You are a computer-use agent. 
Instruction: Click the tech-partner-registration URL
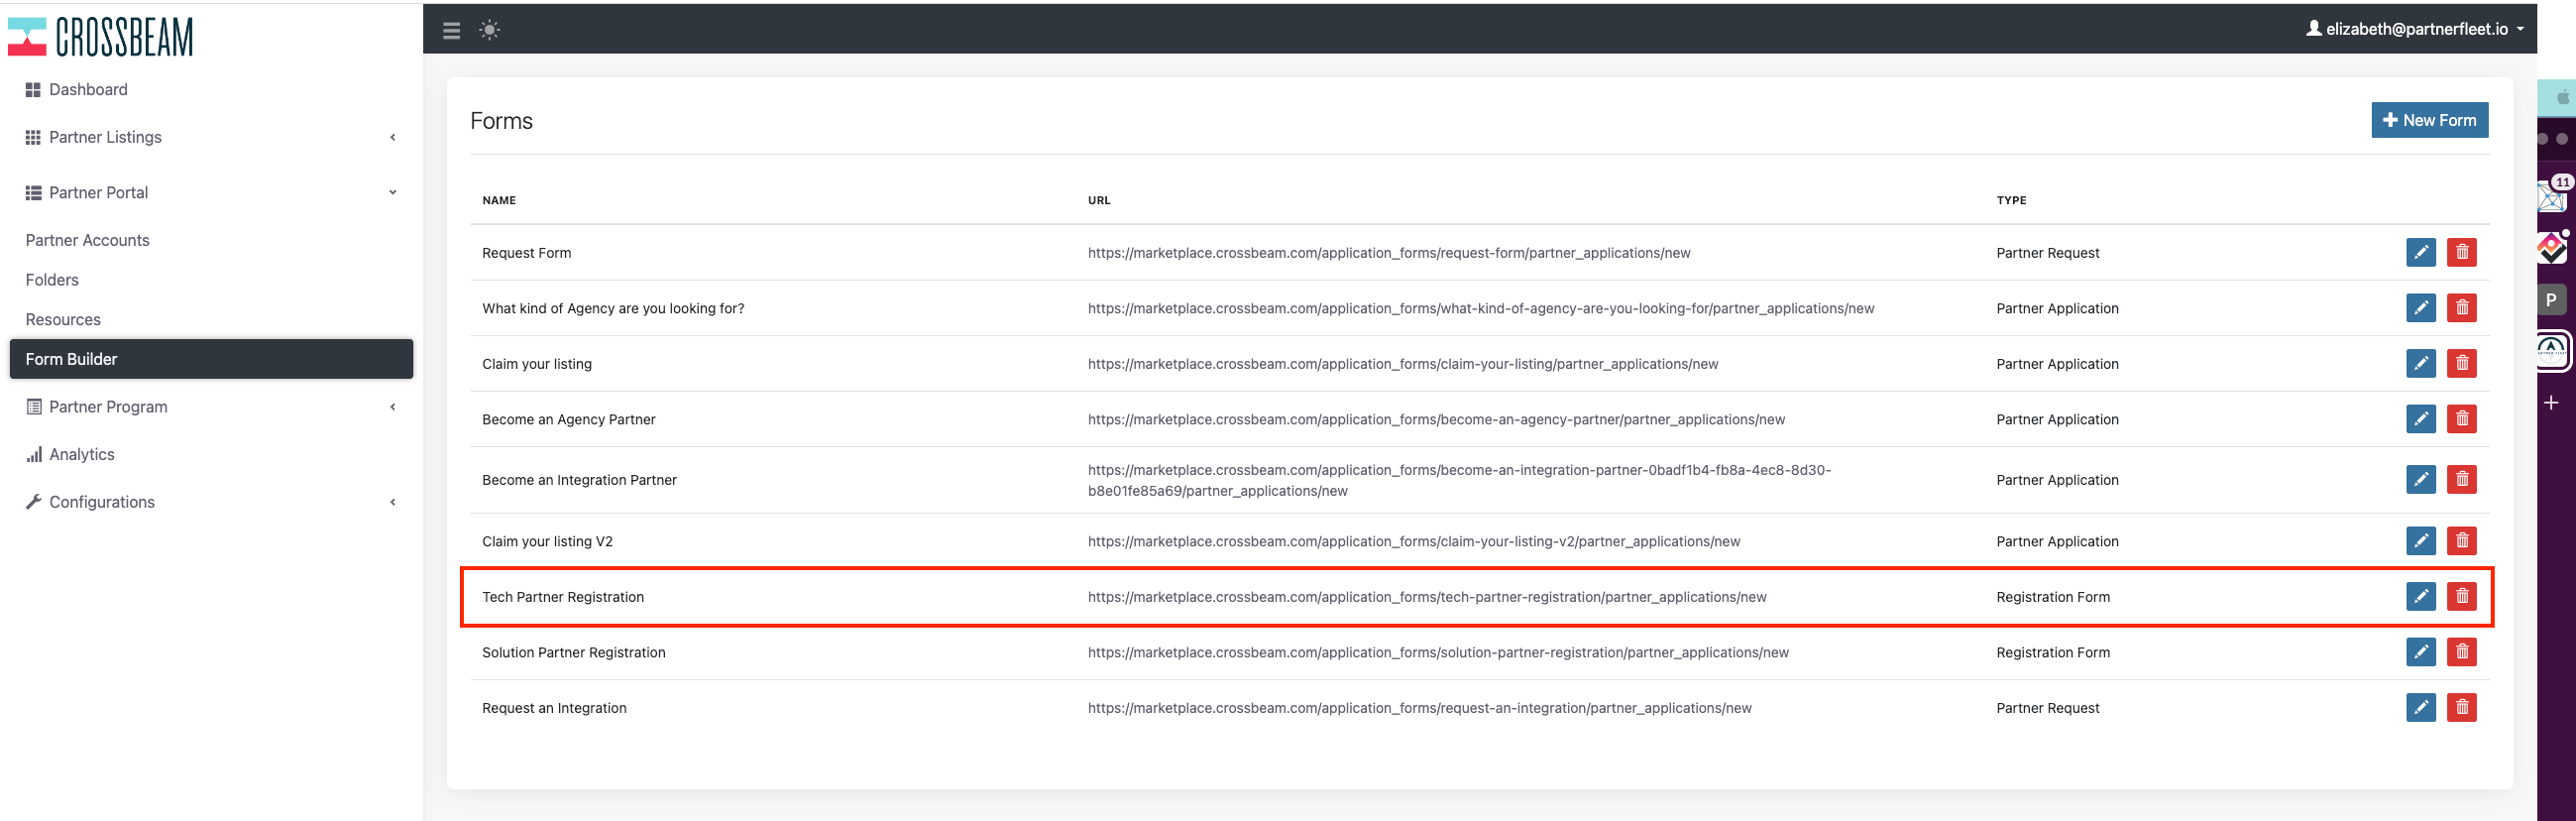pos(1427,597)
